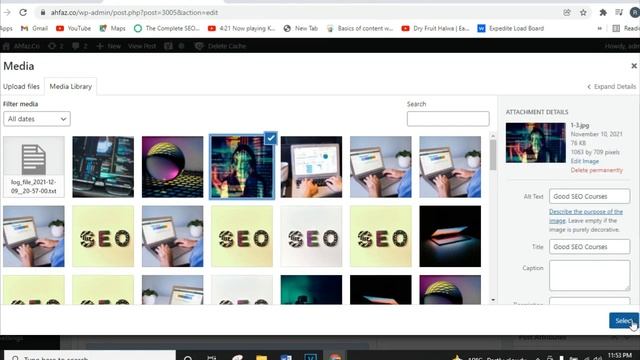640x360 pixels.
Task: Open the Gmail bookmark
Action: [x=34, y=28]
